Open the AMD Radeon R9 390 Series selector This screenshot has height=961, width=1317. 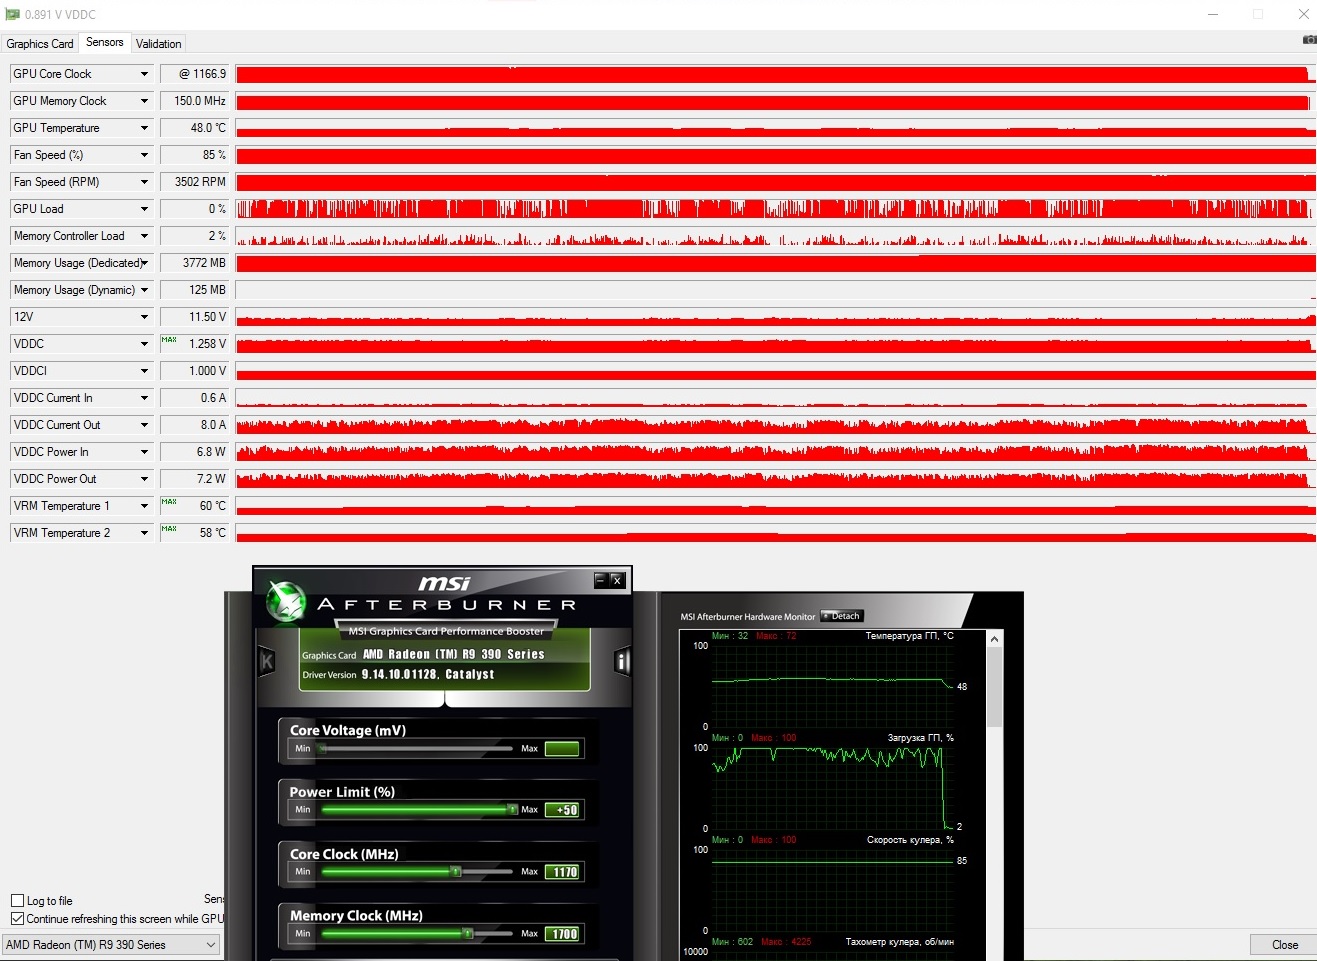pos(111,945)
